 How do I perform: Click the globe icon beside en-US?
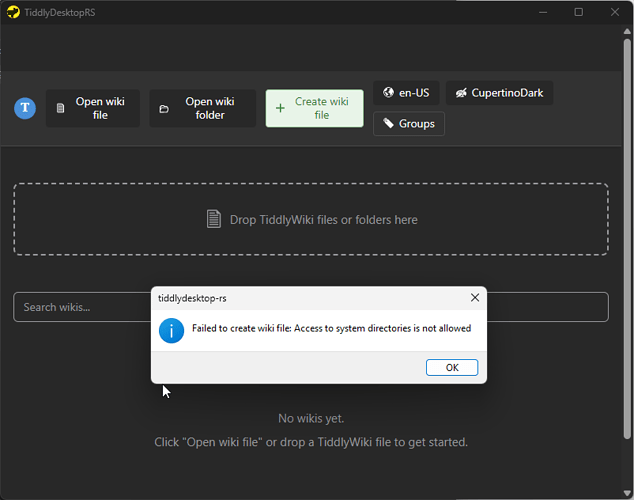pyautogui.click(x=388, y=93)
